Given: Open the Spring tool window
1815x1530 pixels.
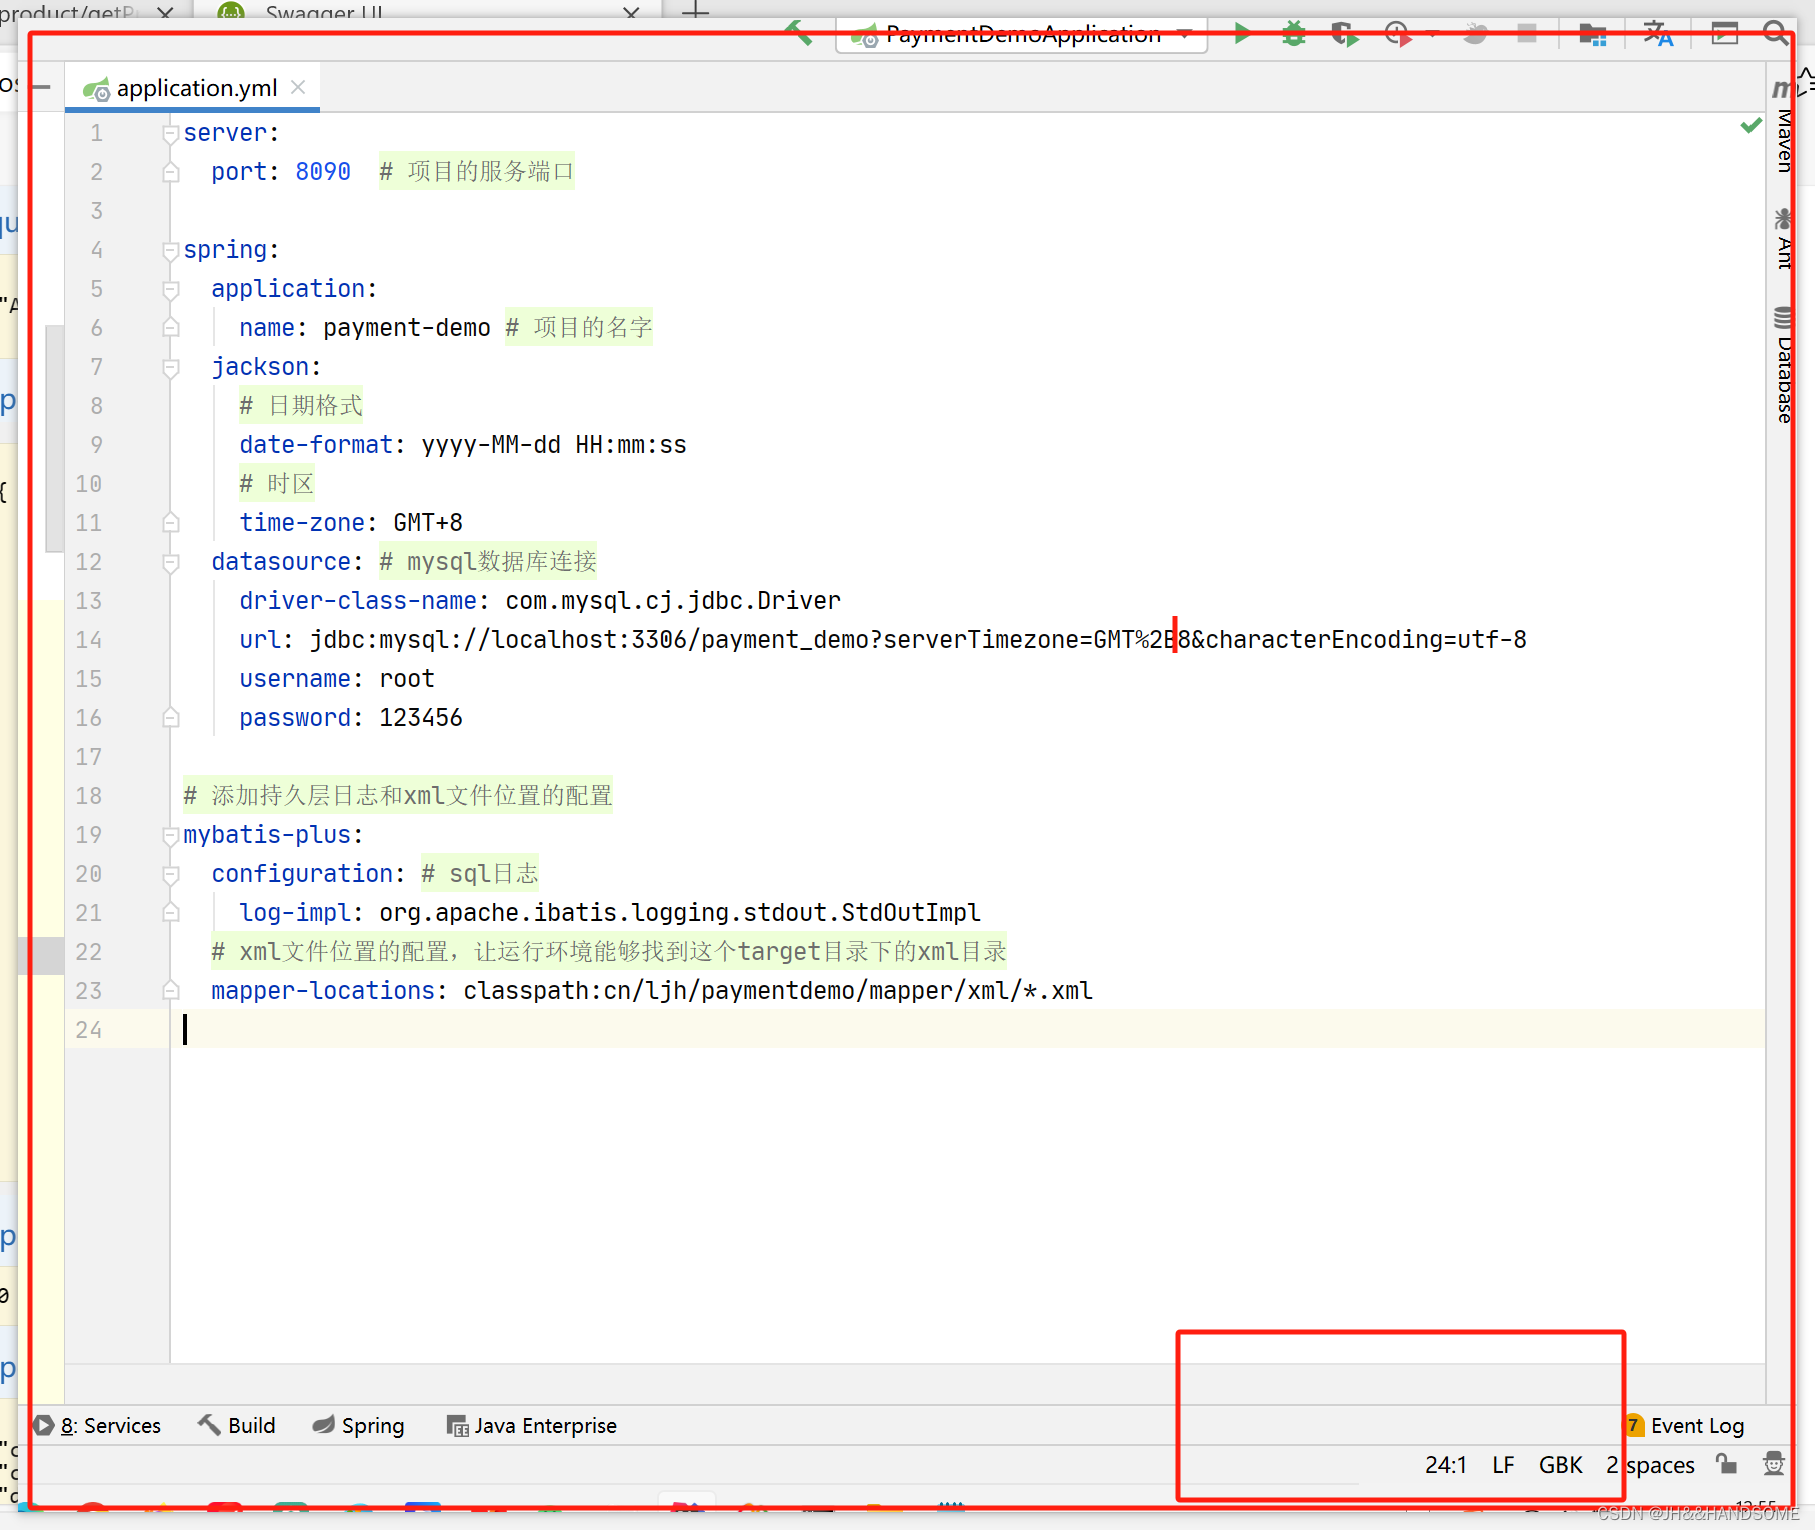Looking at the screenshot, I should pos(359,1425).
